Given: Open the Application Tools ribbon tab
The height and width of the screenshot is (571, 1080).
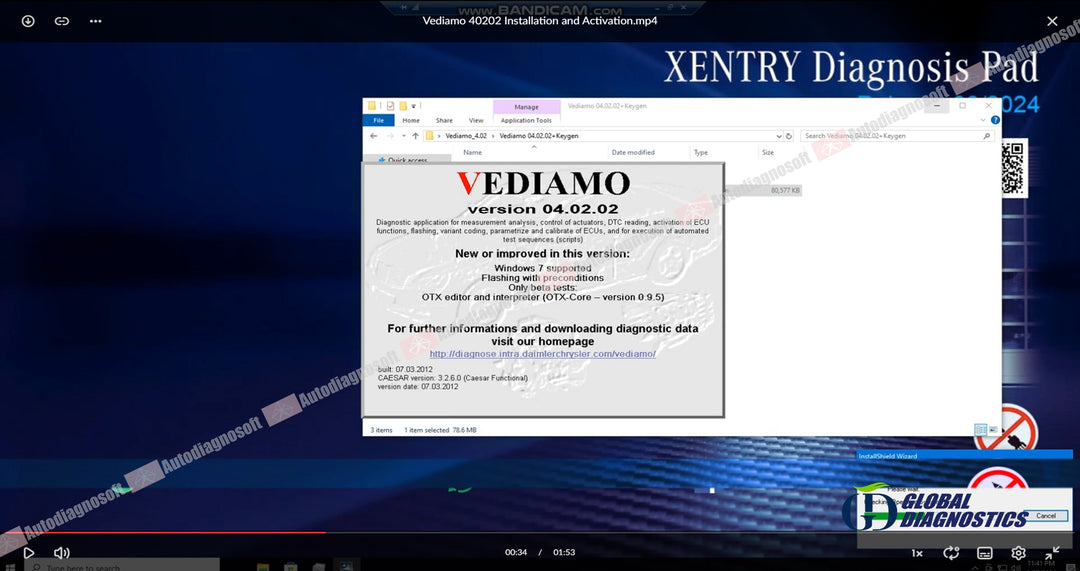Looking at the screenshot, I should click(526, 120).
